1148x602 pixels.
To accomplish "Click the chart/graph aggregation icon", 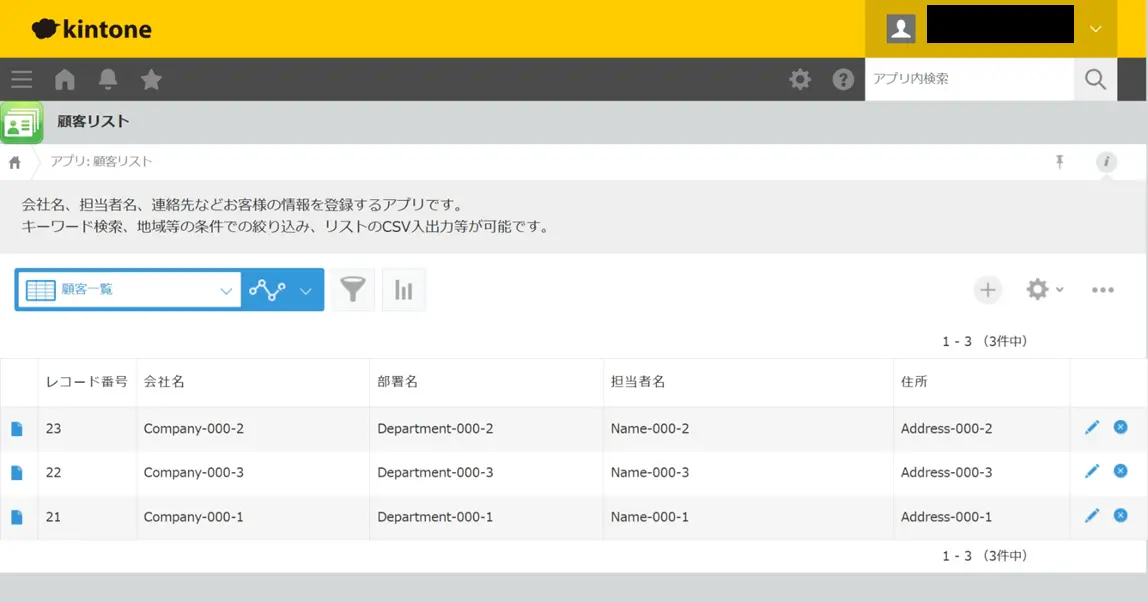I will [x=404, y=289].
